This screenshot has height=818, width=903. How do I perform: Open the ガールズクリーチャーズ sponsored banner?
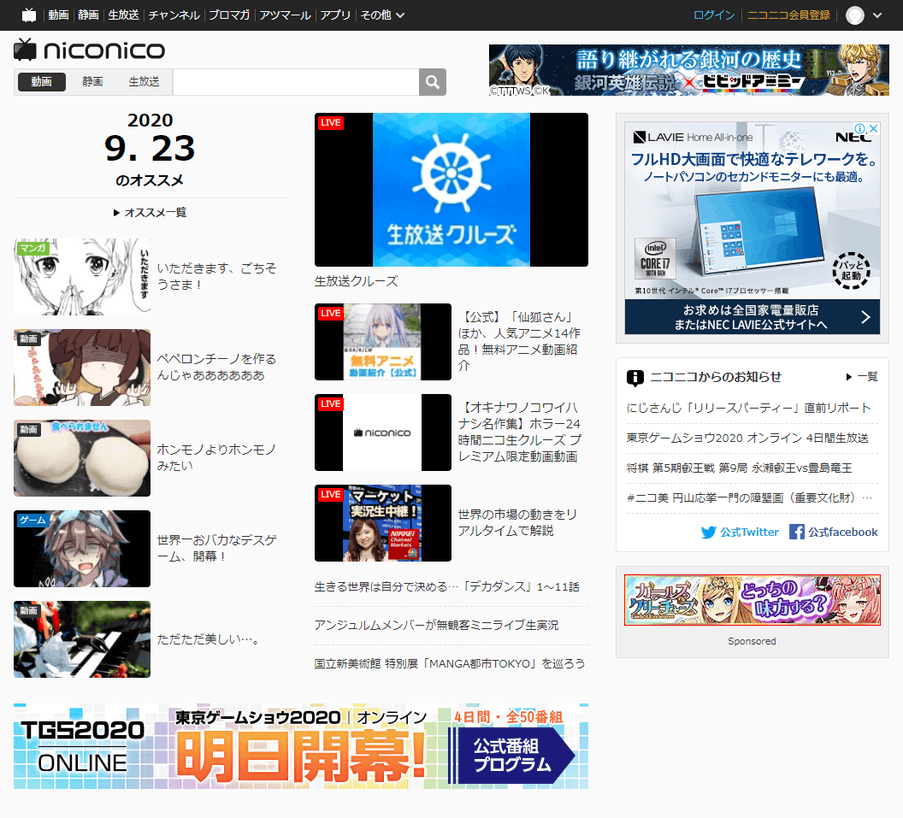pos(752,600)
